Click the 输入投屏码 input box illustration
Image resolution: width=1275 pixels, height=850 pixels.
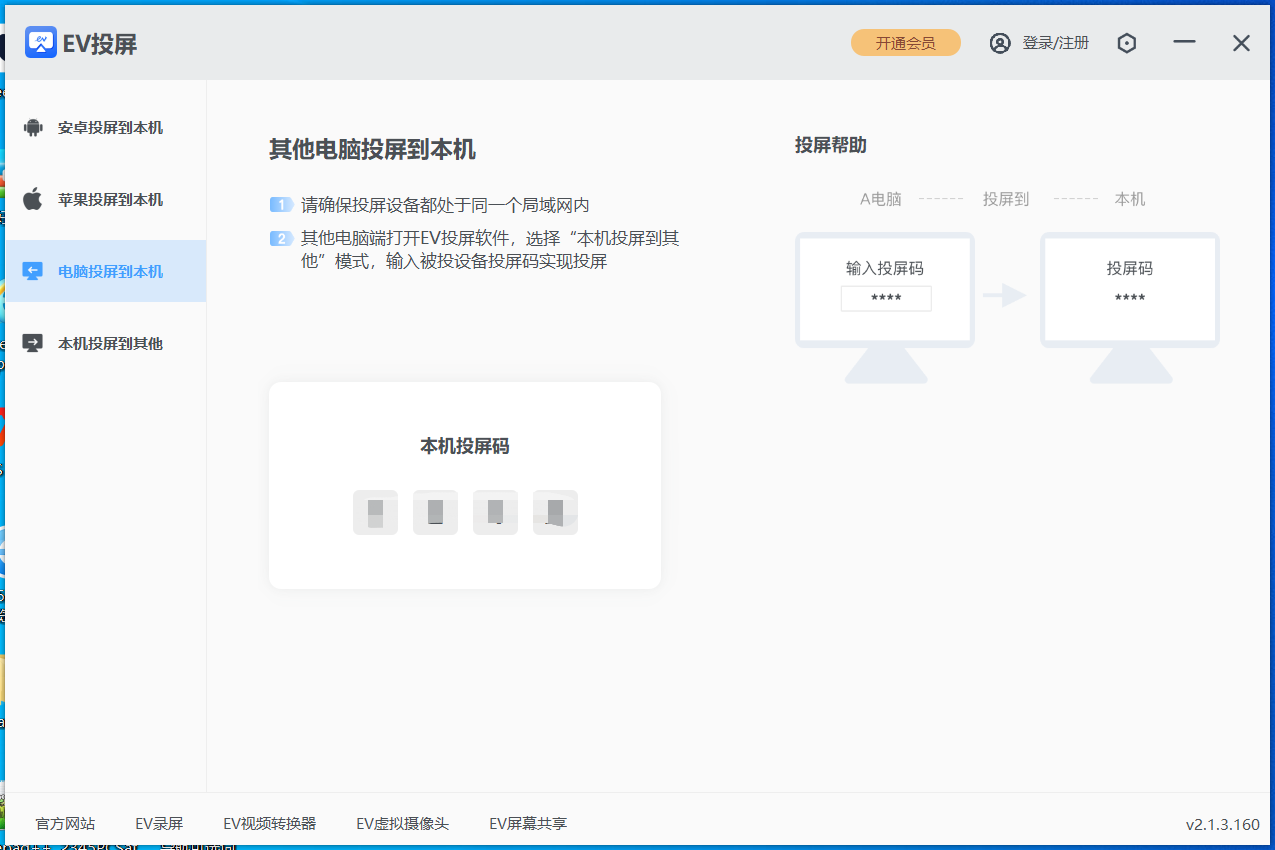[886, 298]
